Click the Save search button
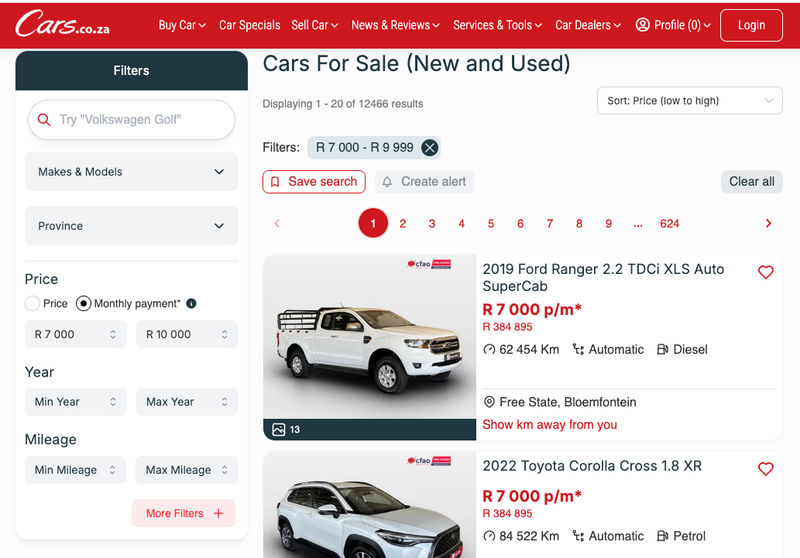Image resolution: width=800 pixels, height=558 pixels. pos(314,182)
